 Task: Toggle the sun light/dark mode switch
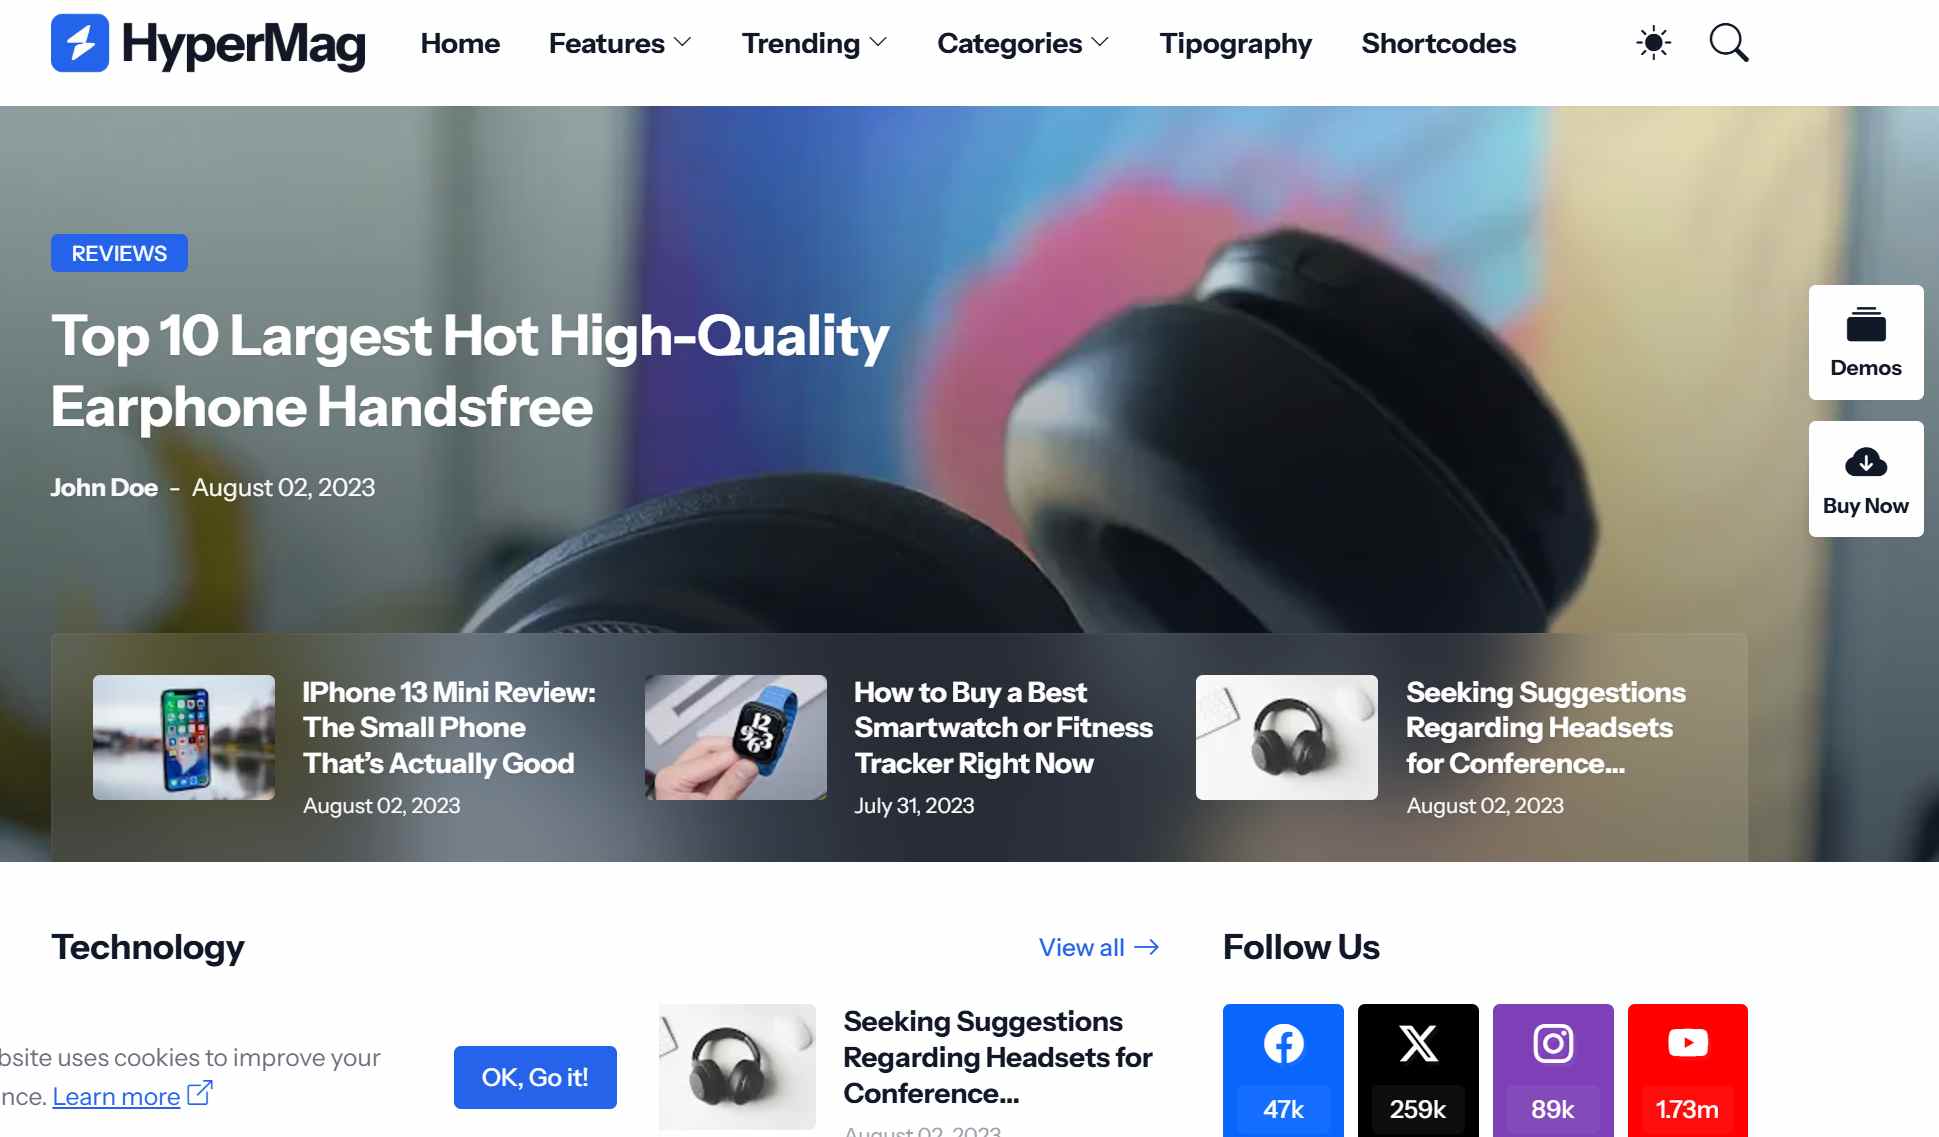pos(1653,43)
